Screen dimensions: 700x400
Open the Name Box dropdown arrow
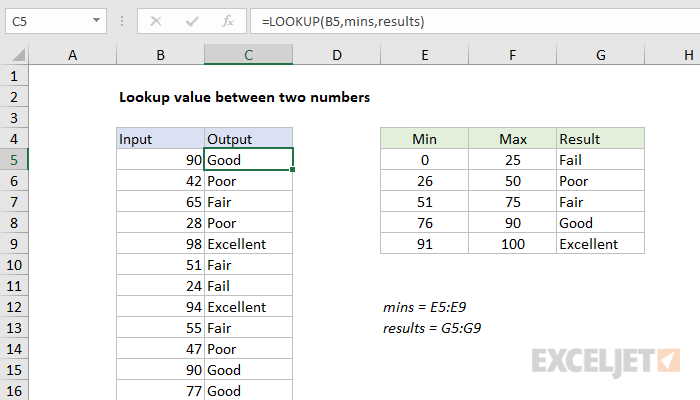96,21
